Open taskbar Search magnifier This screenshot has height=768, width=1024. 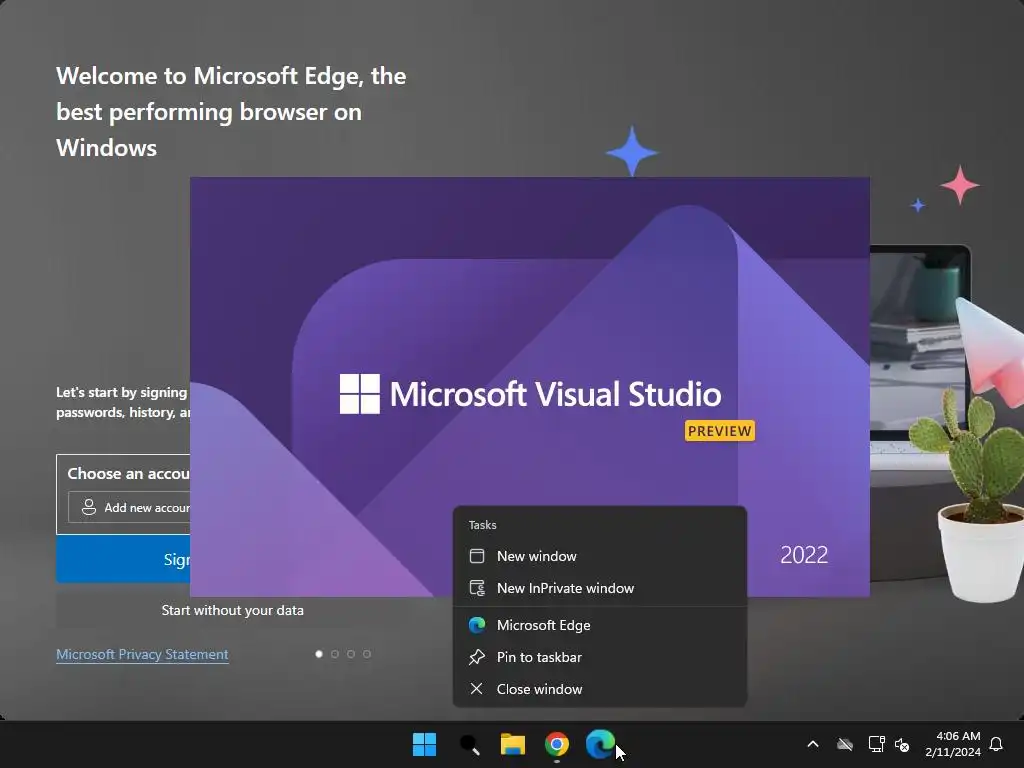pyautogui.click(x=470, y=744)
